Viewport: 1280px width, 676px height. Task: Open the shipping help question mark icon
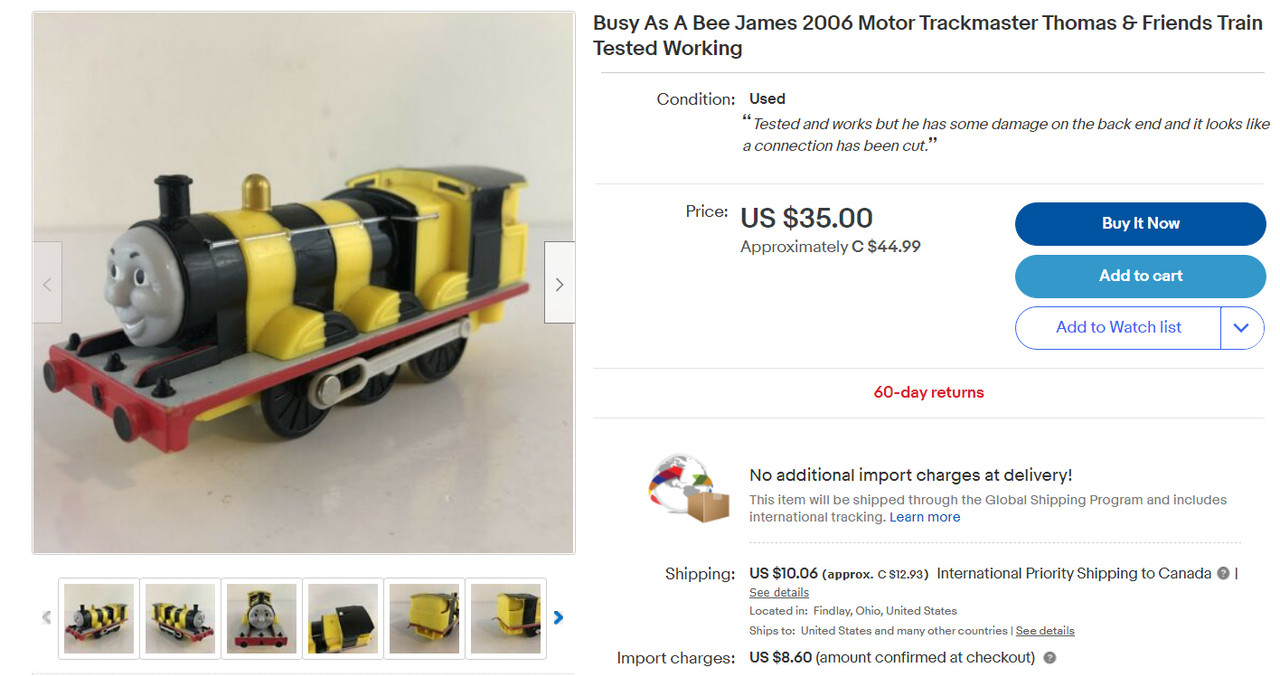pyautogui.click(x=1221, y=573)
